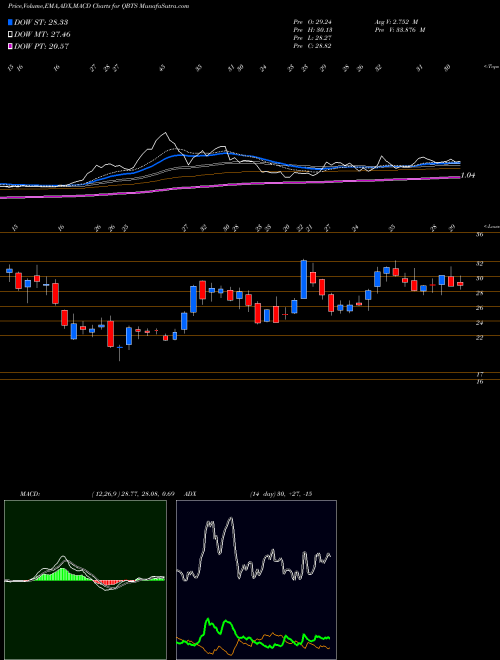Open the ADX indicator chart panel
The height and width of the screenshot is (660, 500).
[x=256, y=580]
